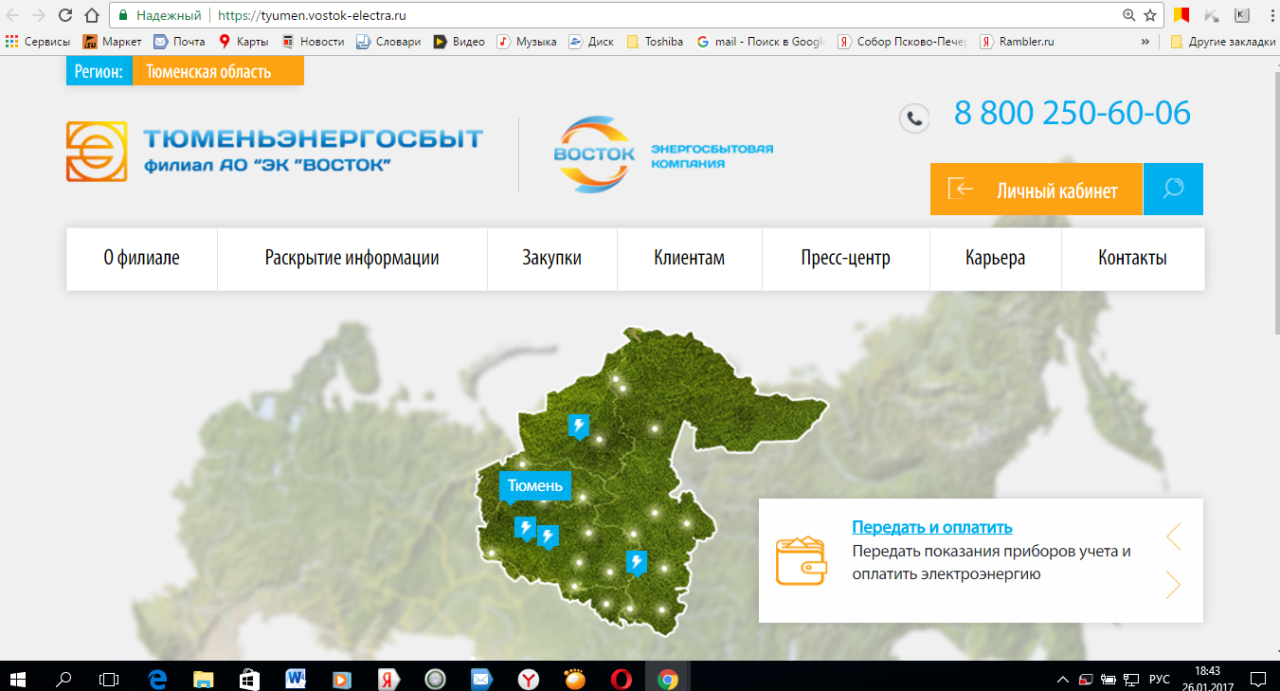Launch Microsoft Edge from taskbar
1280x691 pixels.
pos(157,678)
